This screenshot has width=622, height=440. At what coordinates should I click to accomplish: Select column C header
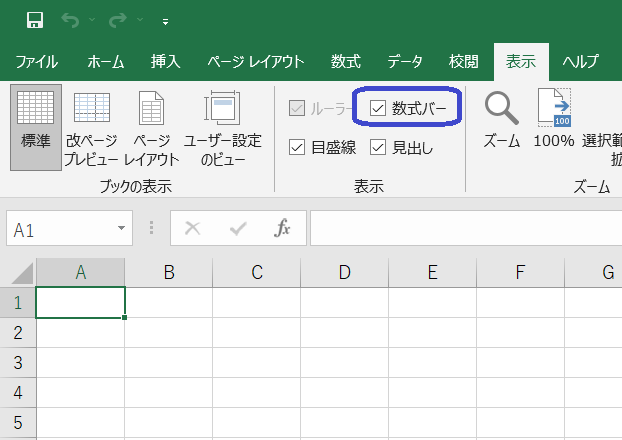257,273
